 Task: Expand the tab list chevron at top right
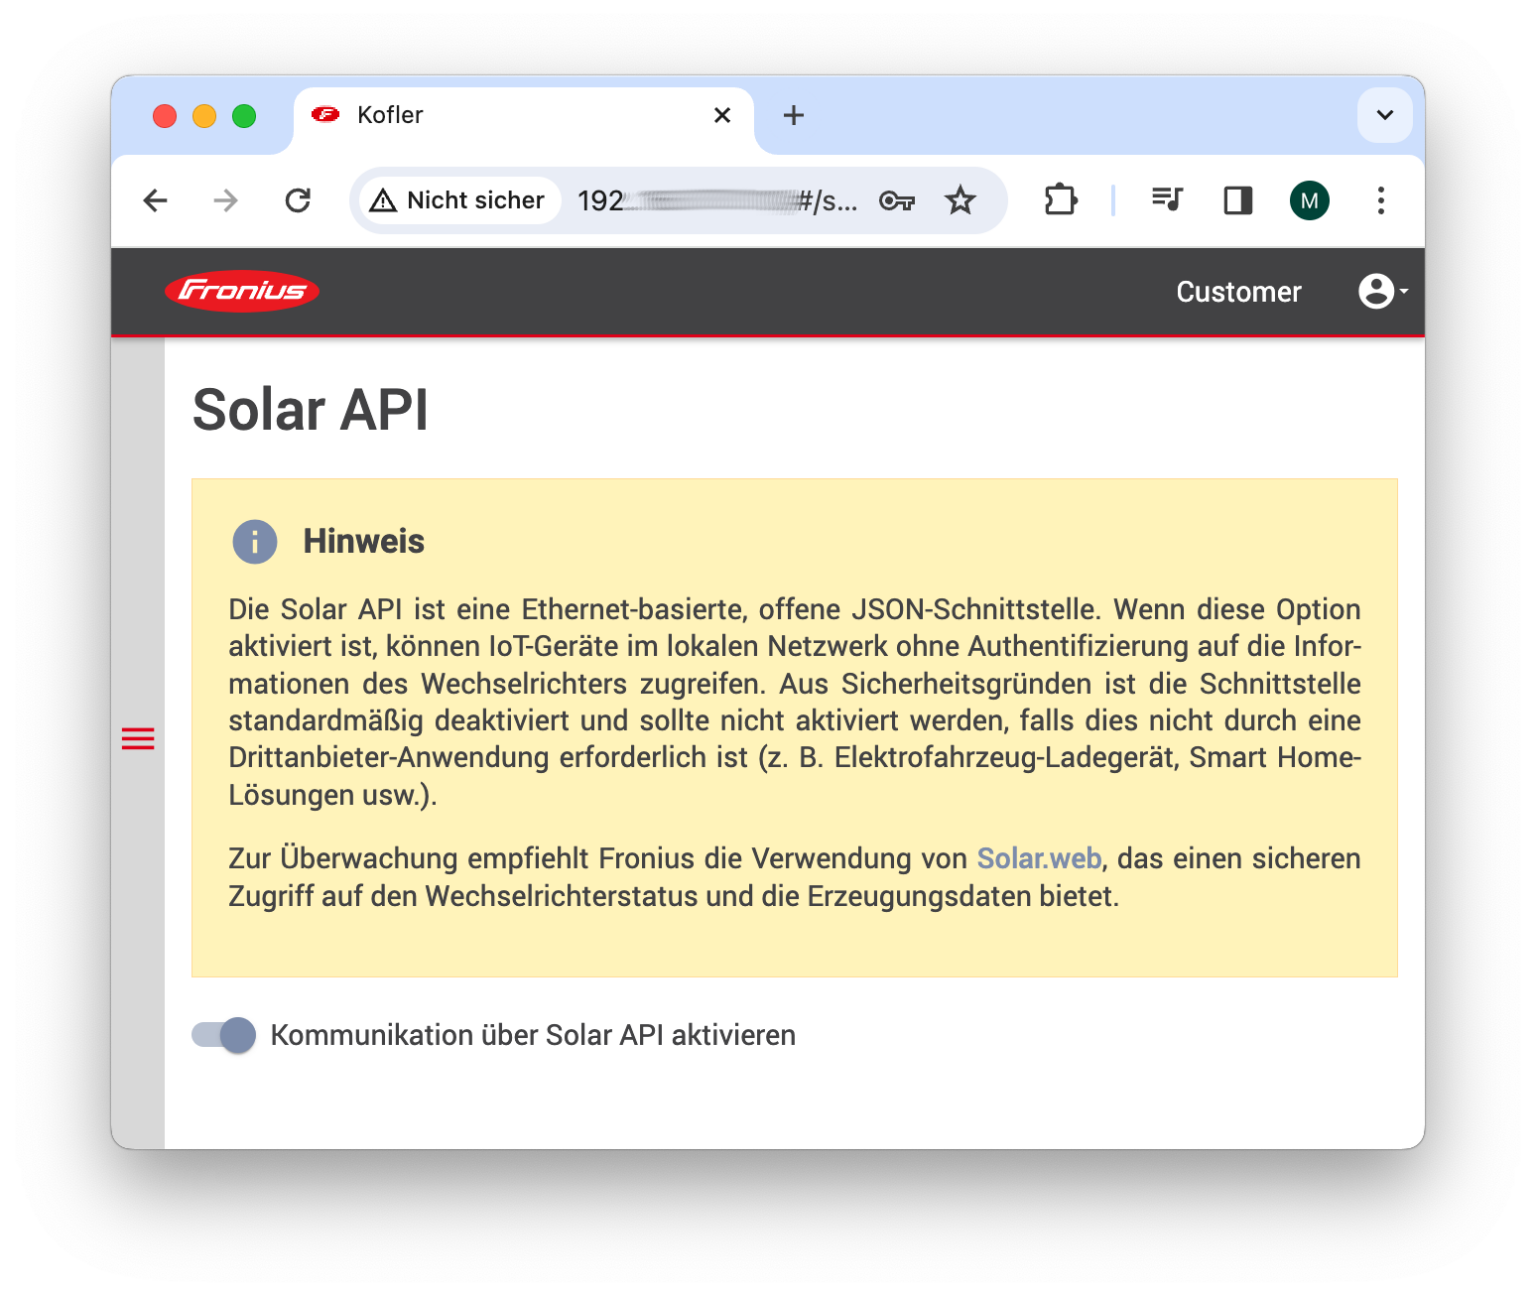click(x=1384, y=115)
